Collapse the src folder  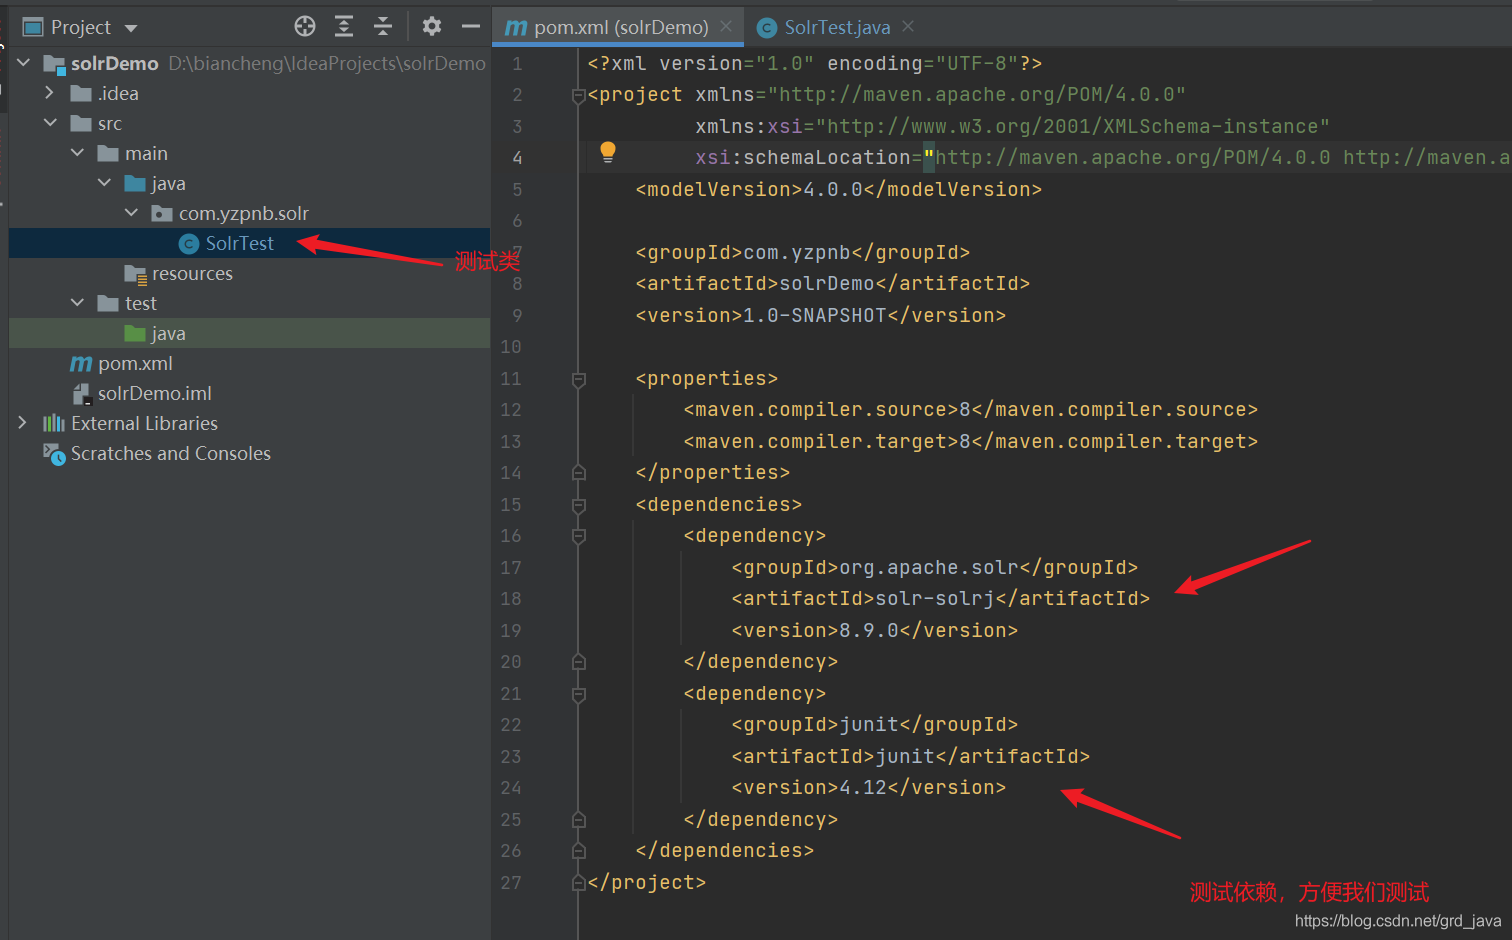[x=51, y=123]
